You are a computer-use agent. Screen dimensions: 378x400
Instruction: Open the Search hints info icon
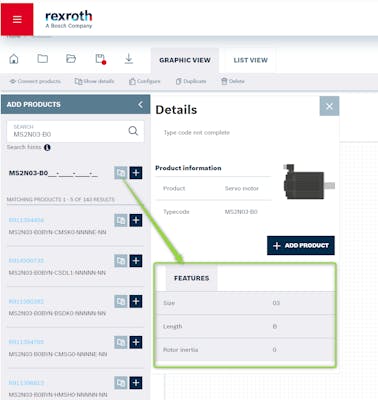(x=47, y=147)
